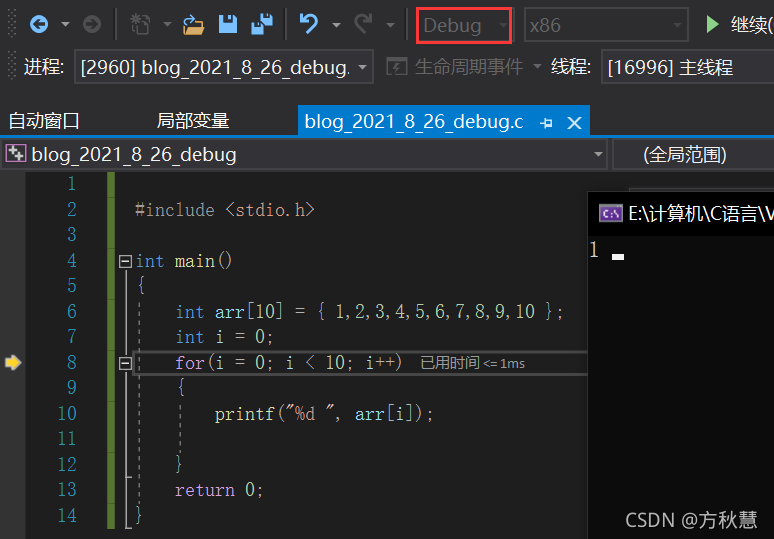Screen dimensions: 774x539
Task: Click the lifecycle events icon
Action: (x=396, y=66)
